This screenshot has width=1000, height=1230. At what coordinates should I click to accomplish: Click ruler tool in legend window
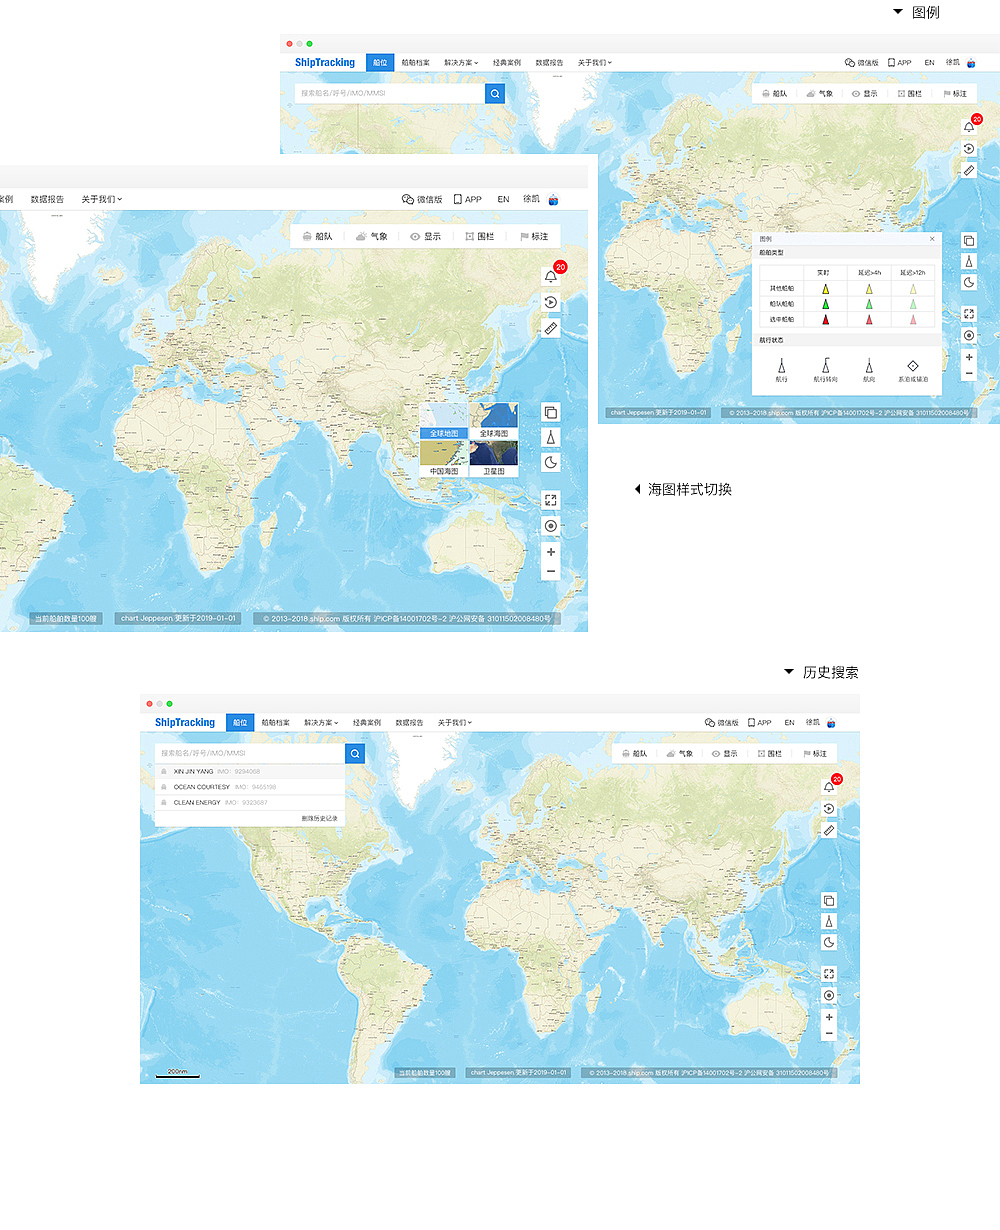pyautogui.click(x=969, y=170)
